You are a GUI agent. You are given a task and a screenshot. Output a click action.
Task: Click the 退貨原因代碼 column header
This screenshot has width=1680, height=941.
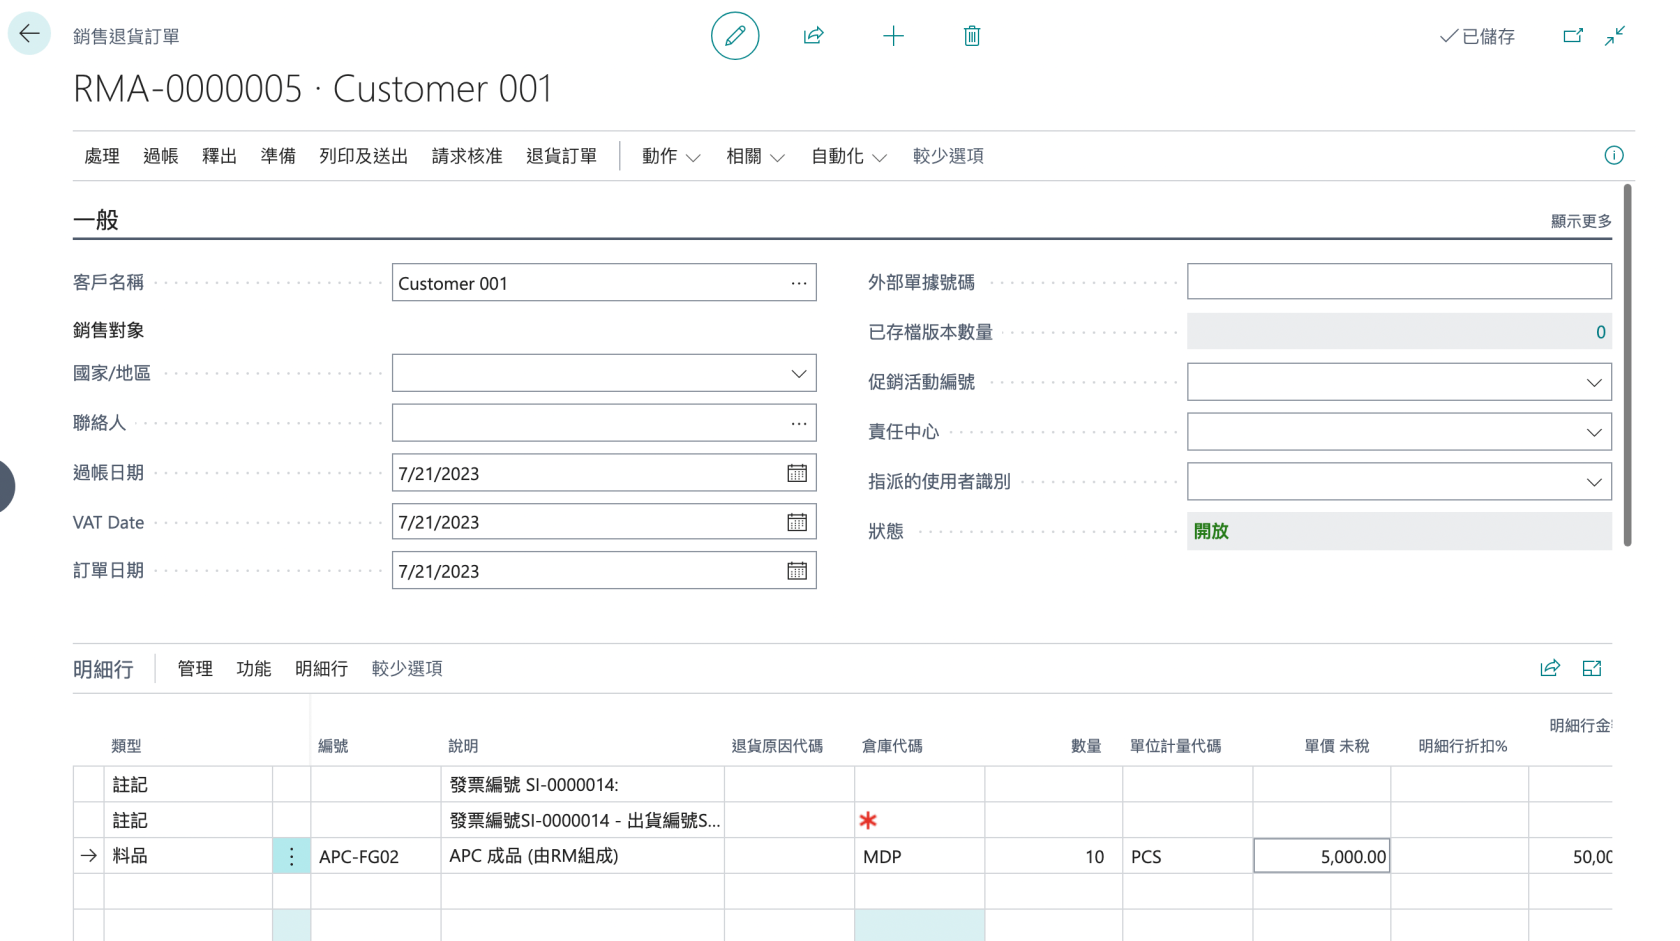point(777,746)
